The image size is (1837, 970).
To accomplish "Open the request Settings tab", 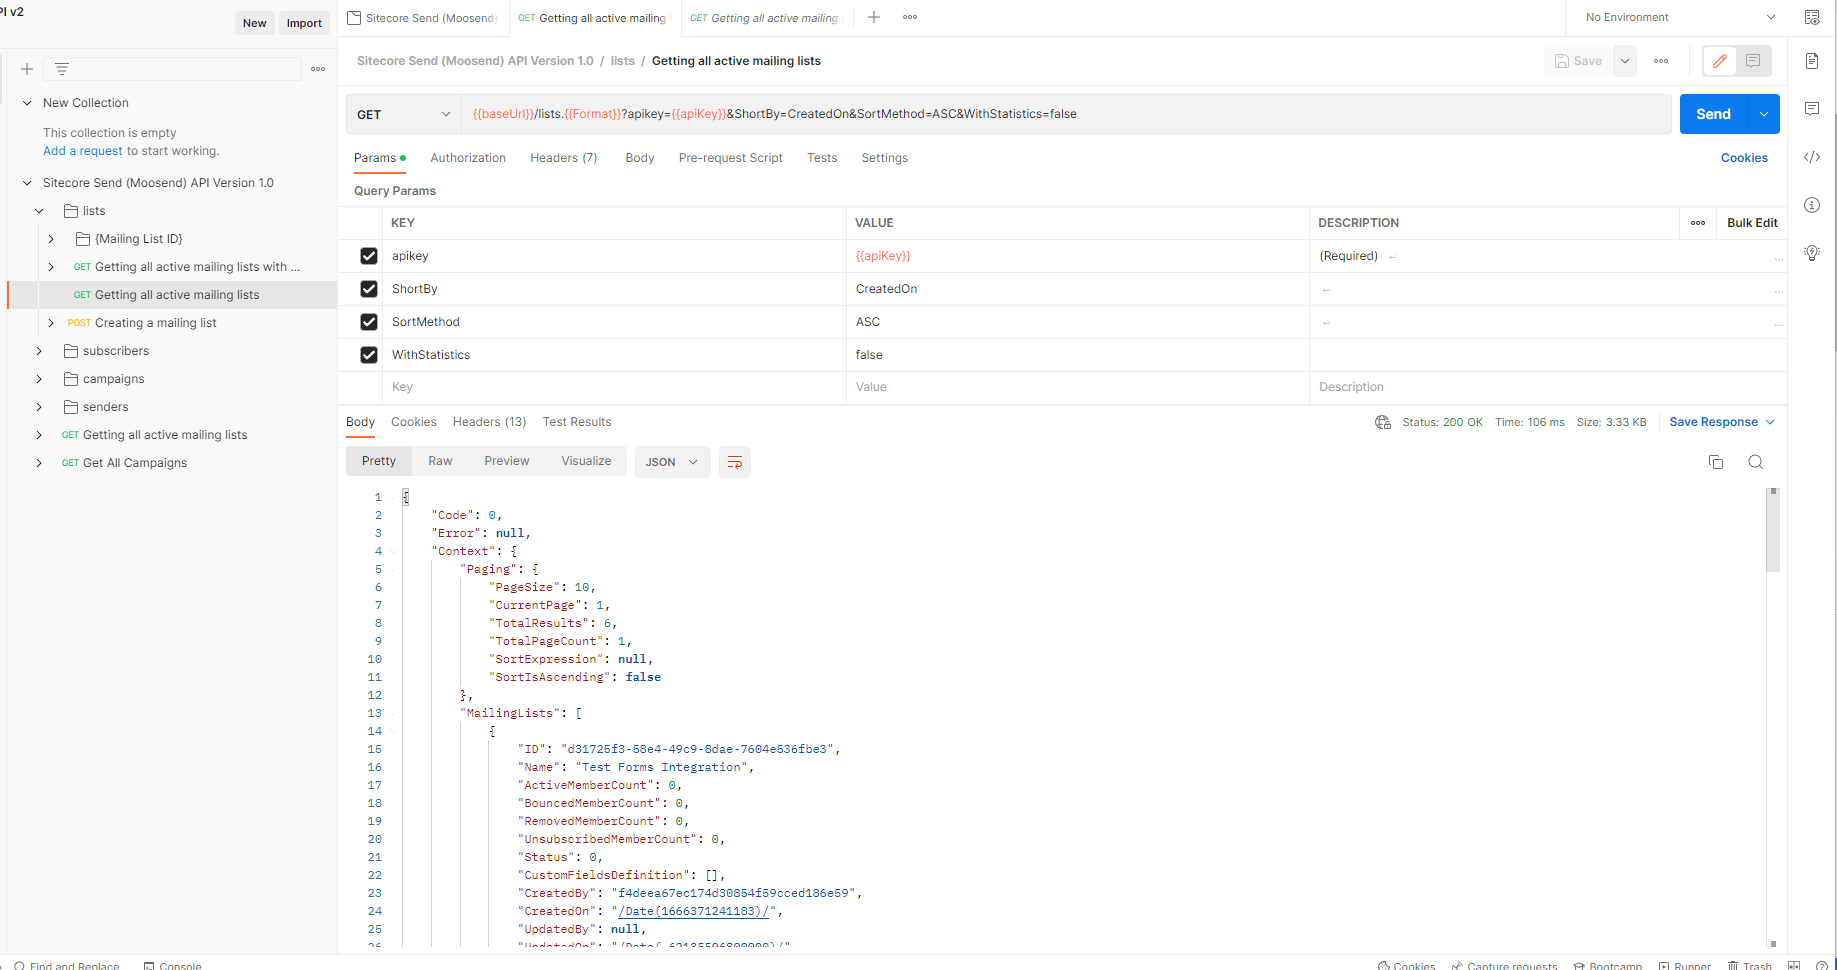I will 885,158.
